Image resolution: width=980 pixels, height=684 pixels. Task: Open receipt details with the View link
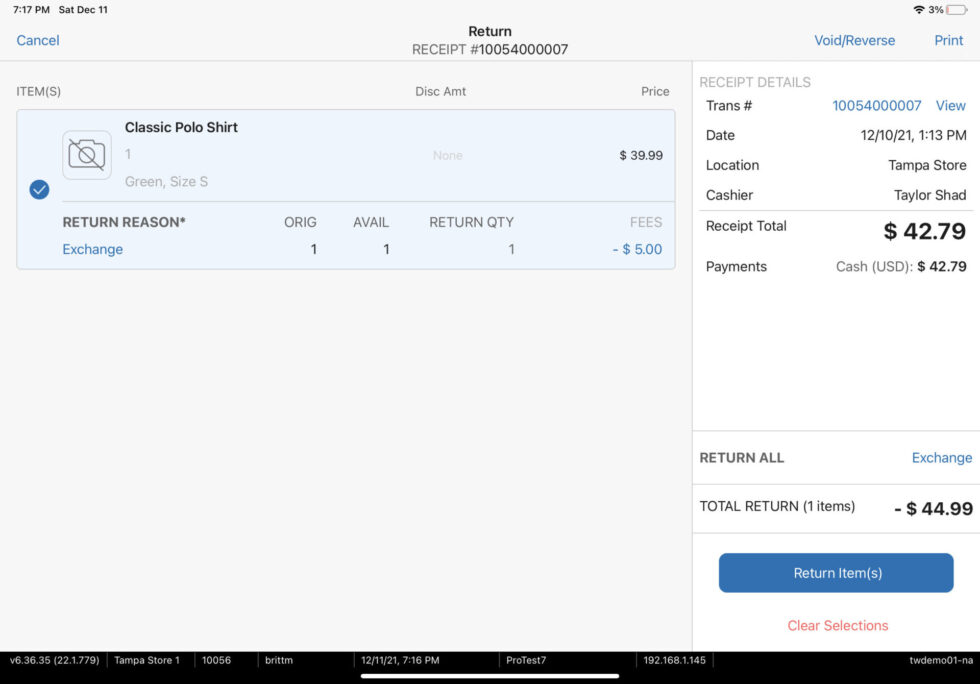coord(950,105)
